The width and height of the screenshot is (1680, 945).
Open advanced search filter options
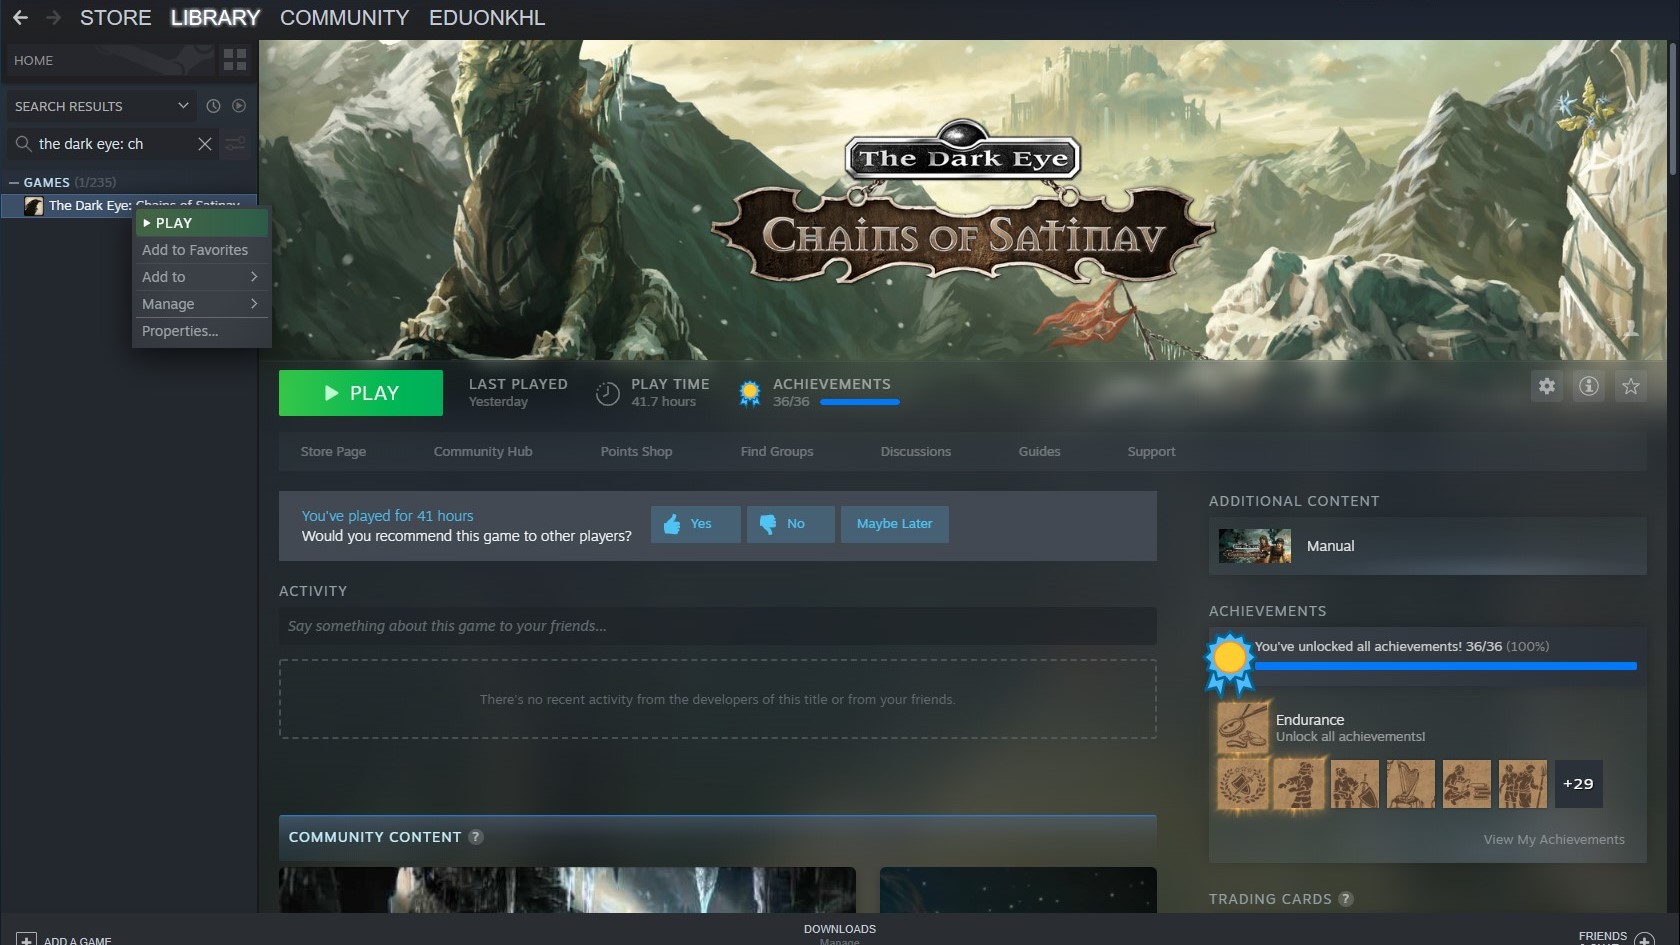pos(235,144)
